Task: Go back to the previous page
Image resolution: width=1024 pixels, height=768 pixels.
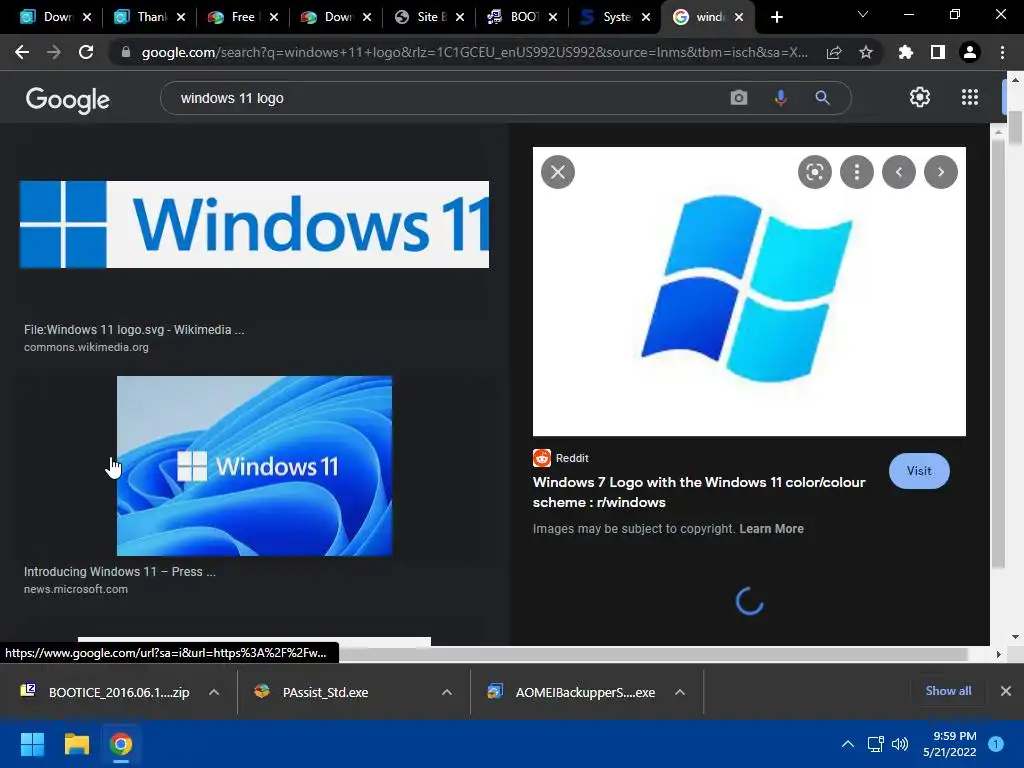Action: pos(22,52)
